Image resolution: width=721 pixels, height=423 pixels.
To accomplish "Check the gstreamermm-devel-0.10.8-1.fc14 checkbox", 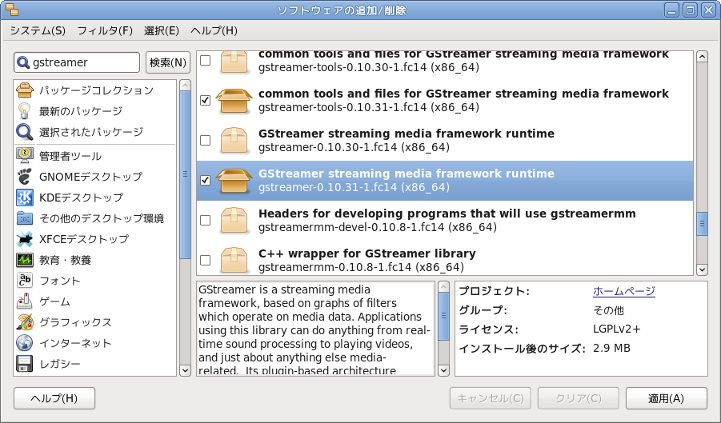I will click(206, 220).
